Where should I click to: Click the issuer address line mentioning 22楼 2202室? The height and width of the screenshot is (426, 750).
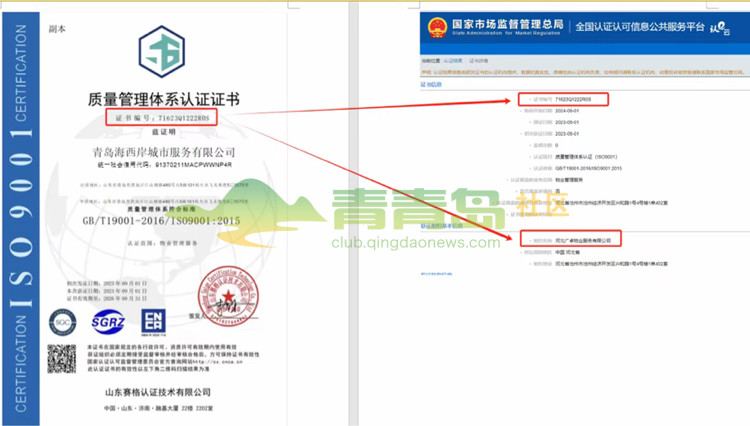point(159,408)
